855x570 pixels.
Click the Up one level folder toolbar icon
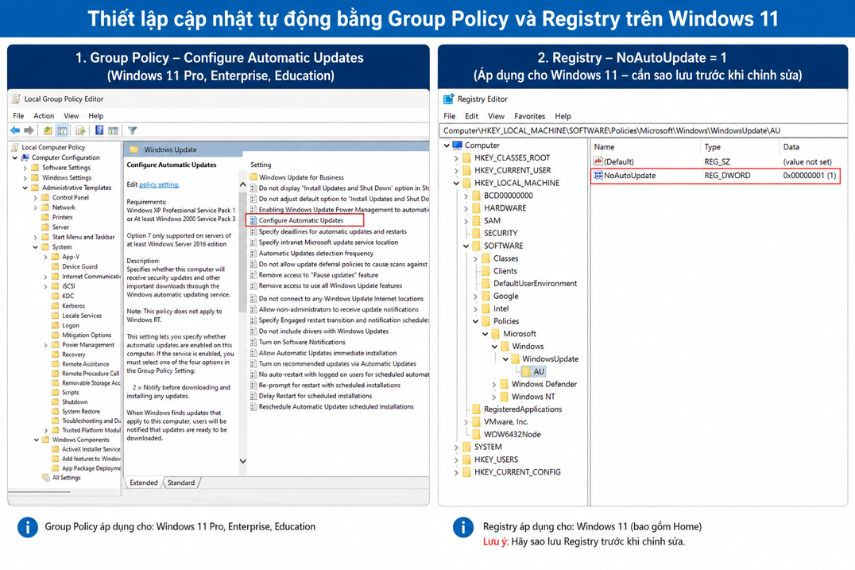tap(48, 130)
